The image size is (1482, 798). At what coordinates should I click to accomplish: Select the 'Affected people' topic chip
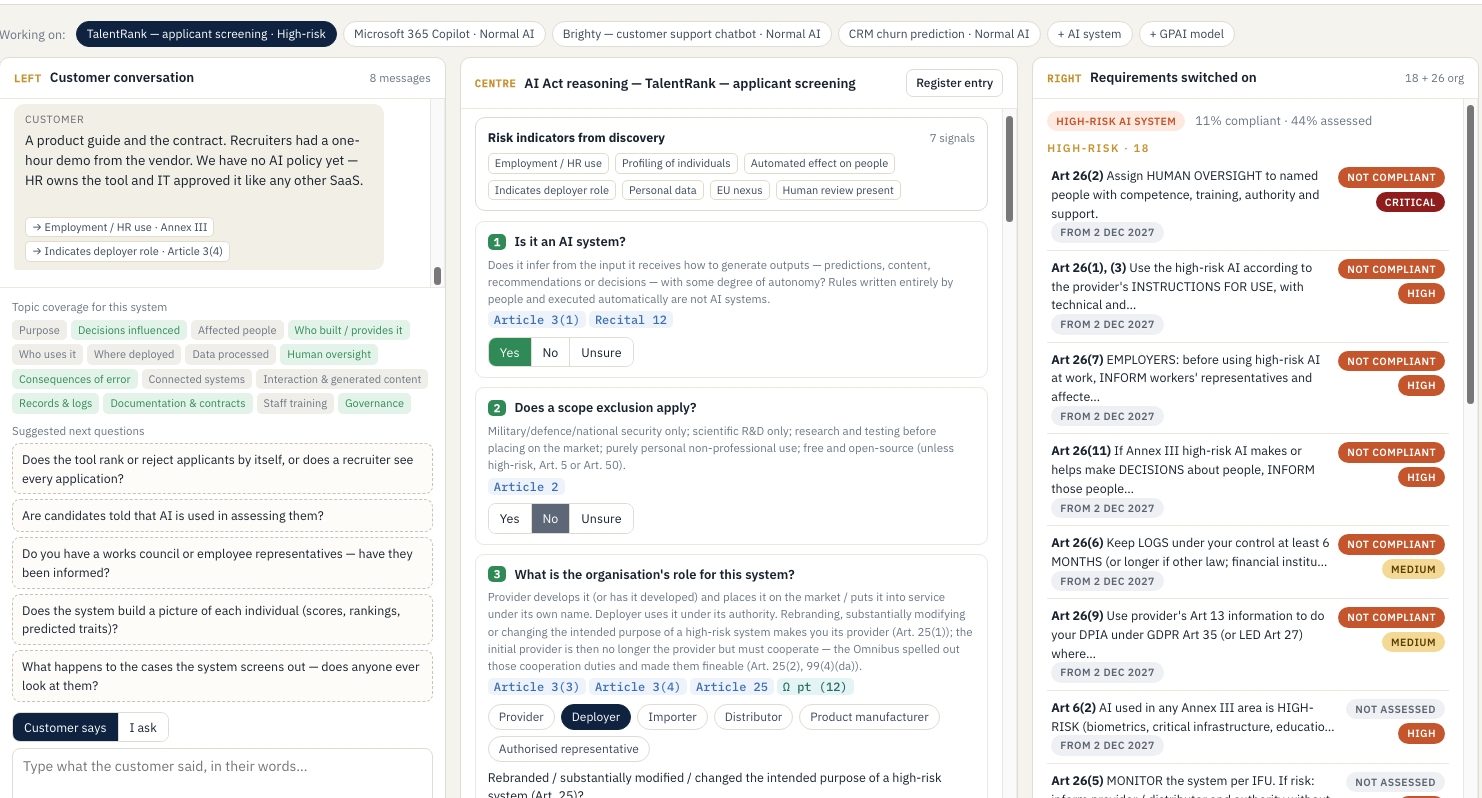(237, 330)
